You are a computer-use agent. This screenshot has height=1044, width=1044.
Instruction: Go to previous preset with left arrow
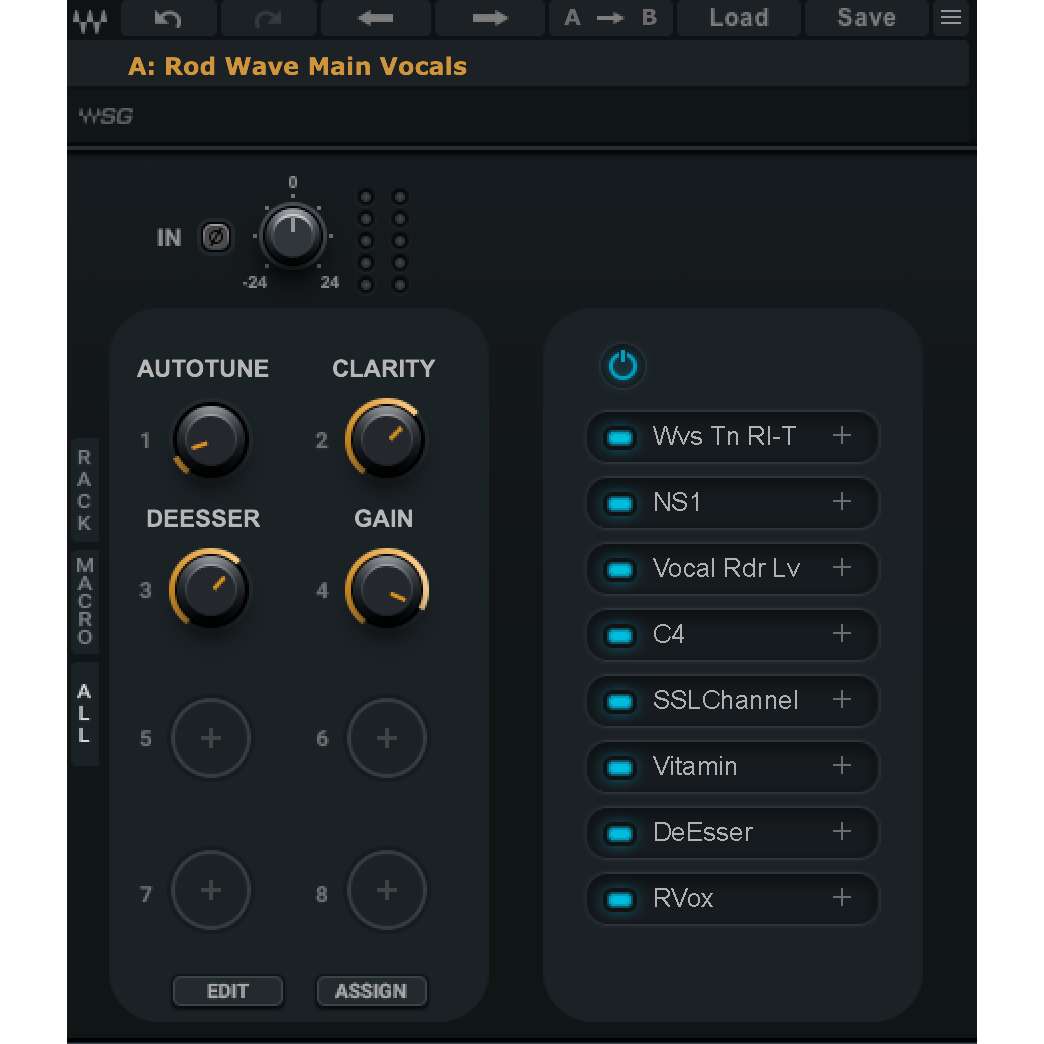pyautogui.click(x=376, y=18)
